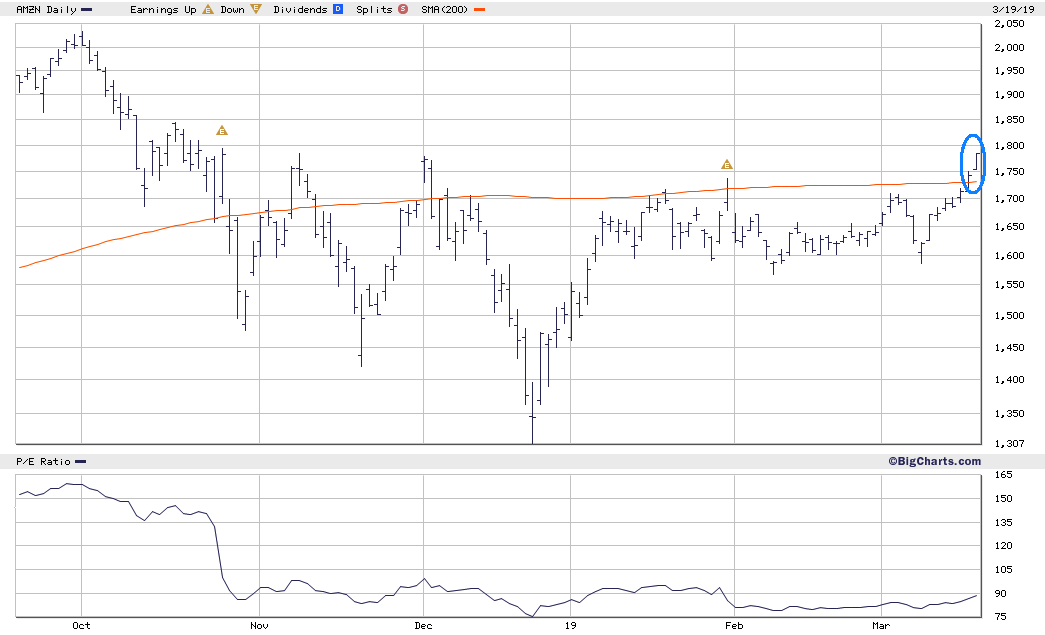The width and height of the screenshot is (1045, 635).
Task: Click the 1,950 price axis label
Action: point(1009,71)
